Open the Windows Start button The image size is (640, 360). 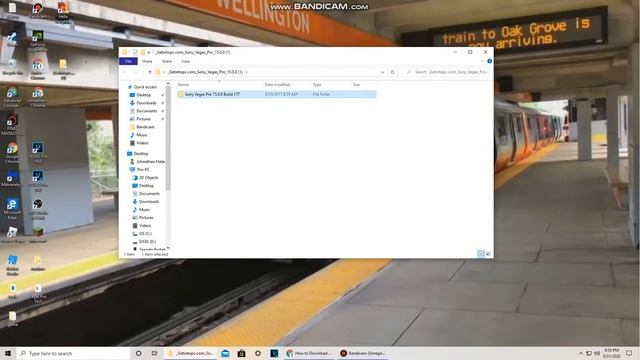8,353
